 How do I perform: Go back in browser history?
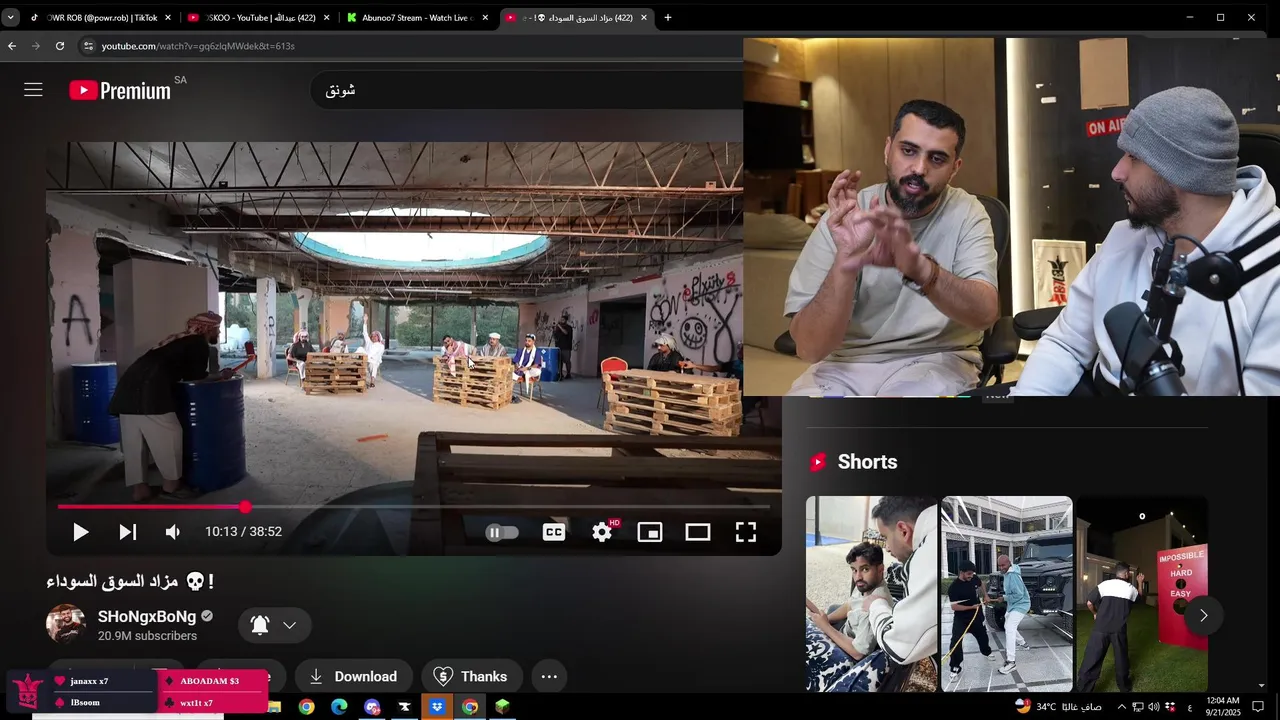[x=12, y=46]
